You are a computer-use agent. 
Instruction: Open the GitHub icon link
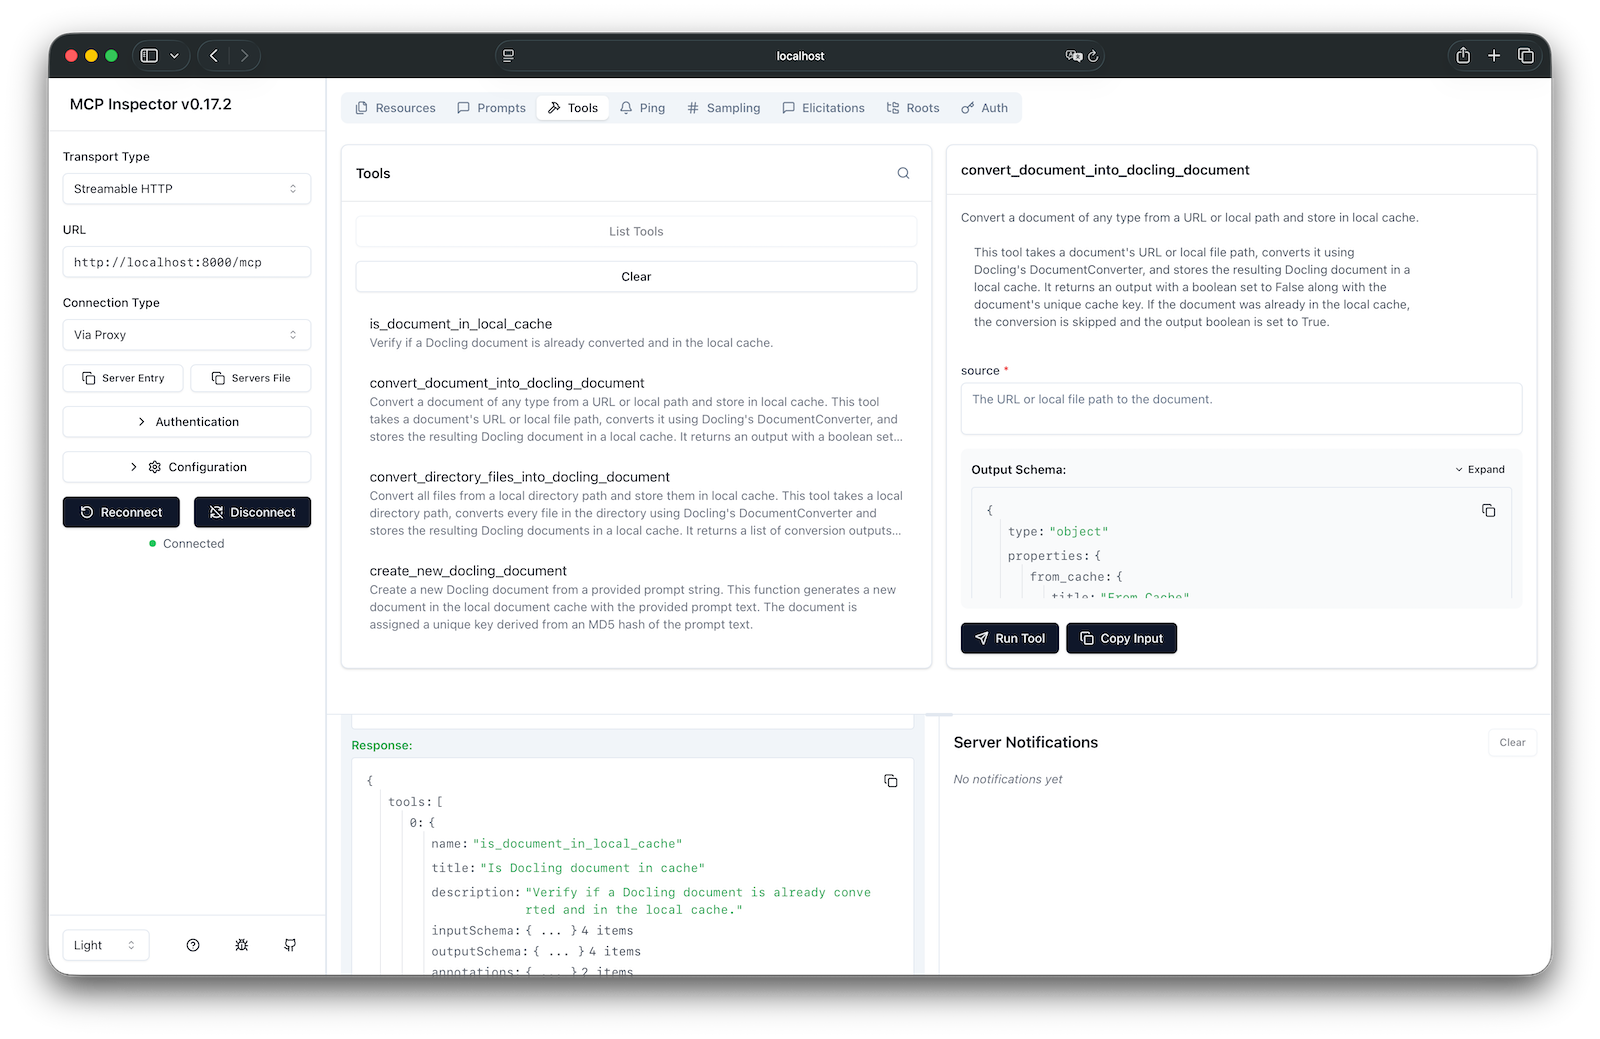pyautogui.click(x=290, y=945)
